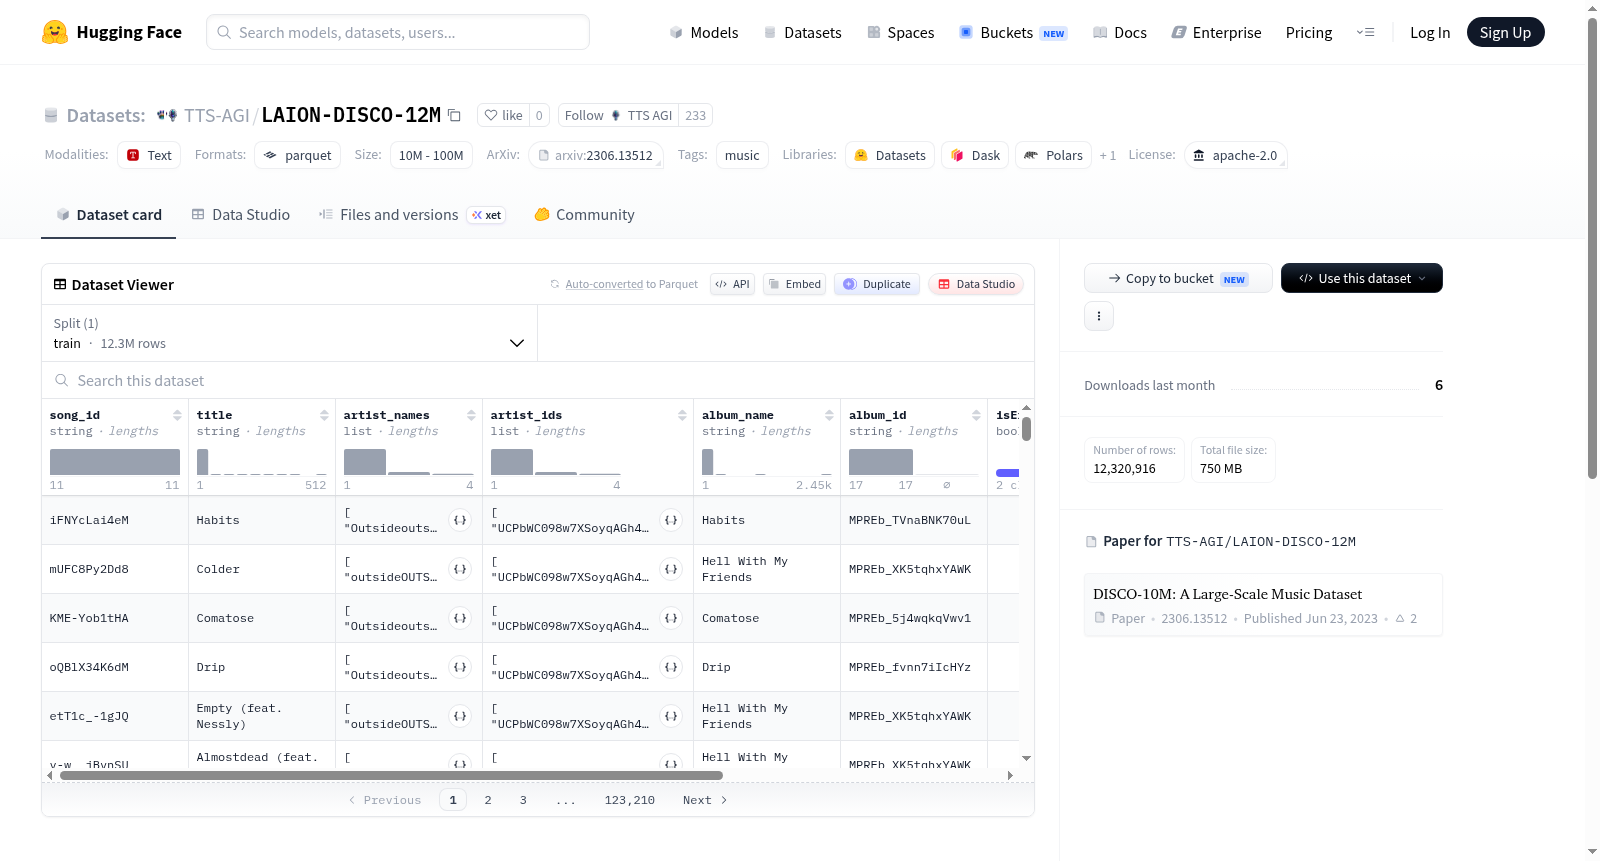Click the Dataset Viewer table icon

pyautogui.click(x=60, y=285)
